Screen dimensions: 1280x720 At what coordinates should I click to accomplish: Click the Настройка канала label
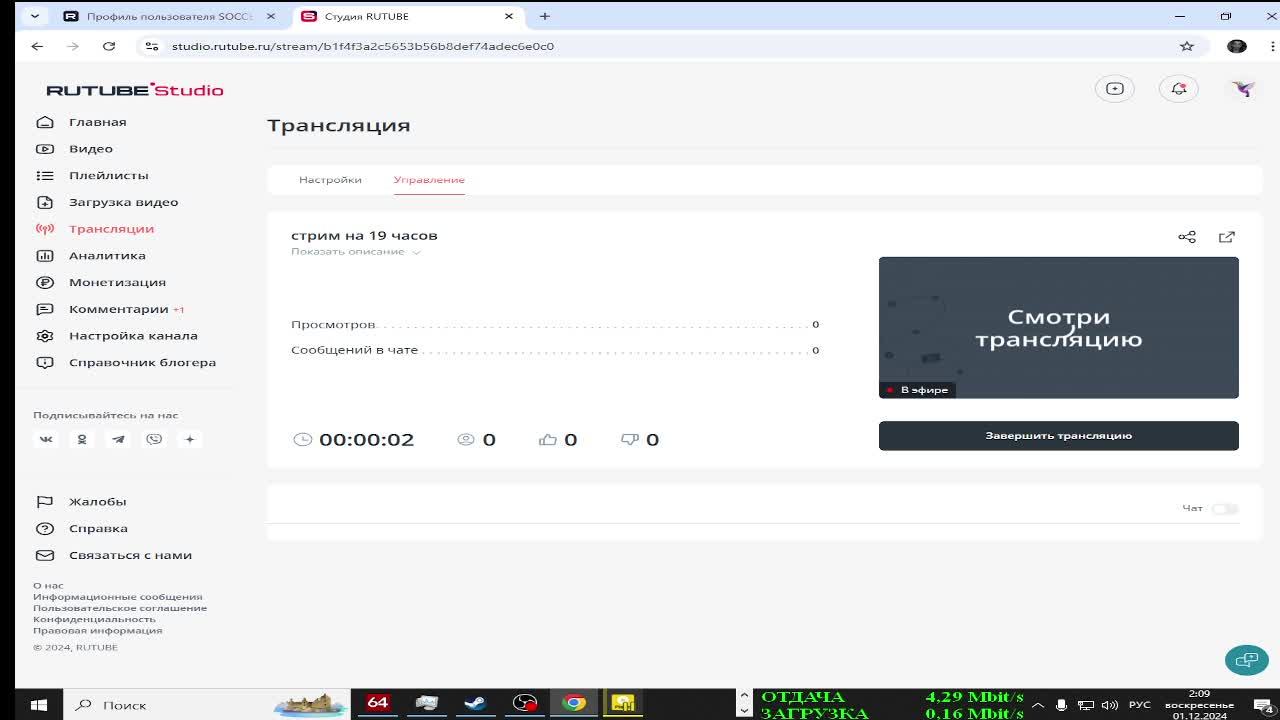click(x=133, y=336)
